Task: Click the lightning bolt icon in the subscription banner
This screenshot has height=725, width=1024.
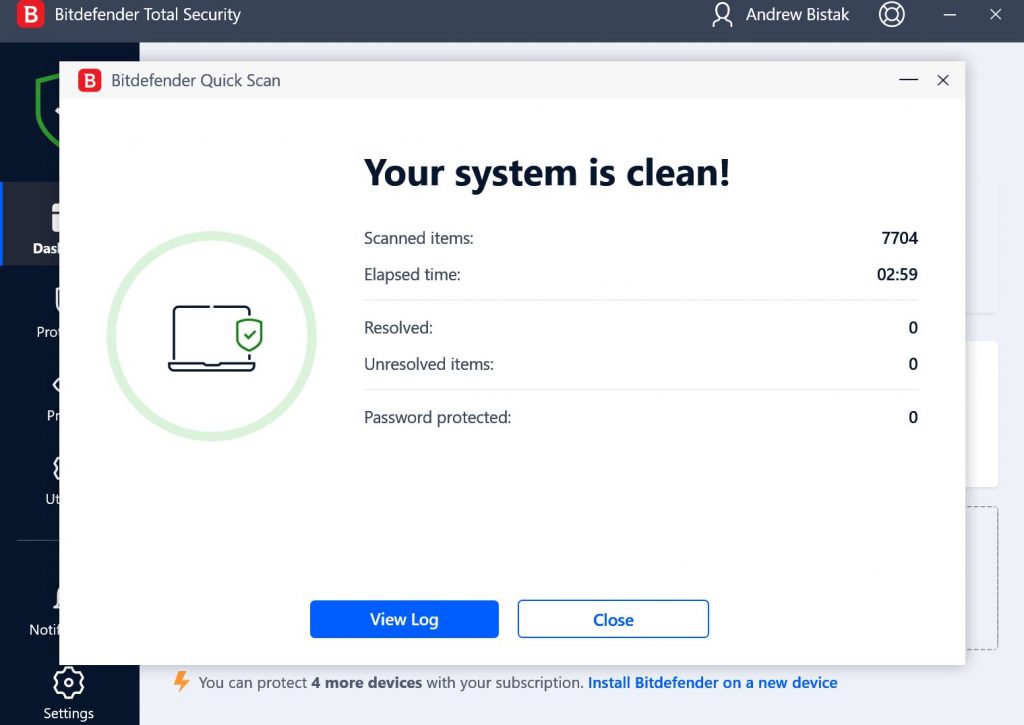Action: point(181,682)
